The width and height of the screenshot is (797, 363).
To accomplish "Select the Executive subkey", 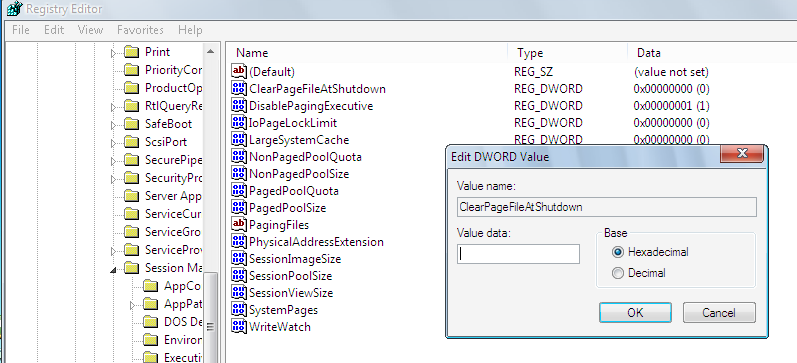I will (183, 357).
